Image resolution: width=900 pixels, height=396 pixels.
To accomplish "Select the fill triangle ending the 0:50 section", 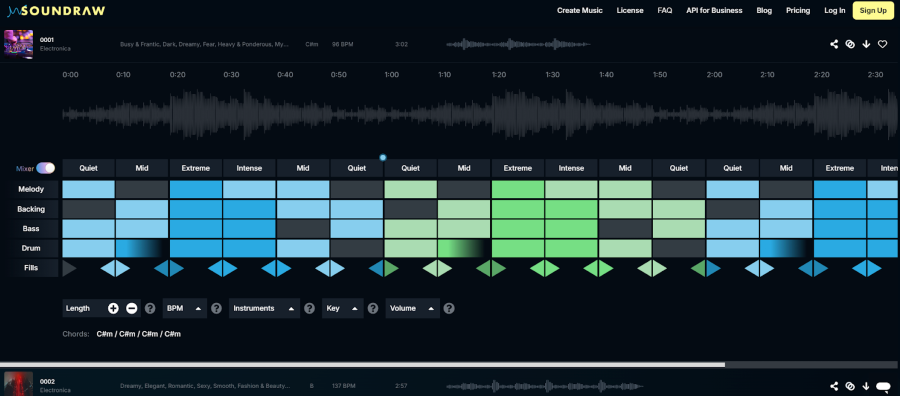I will click(376, 268).
